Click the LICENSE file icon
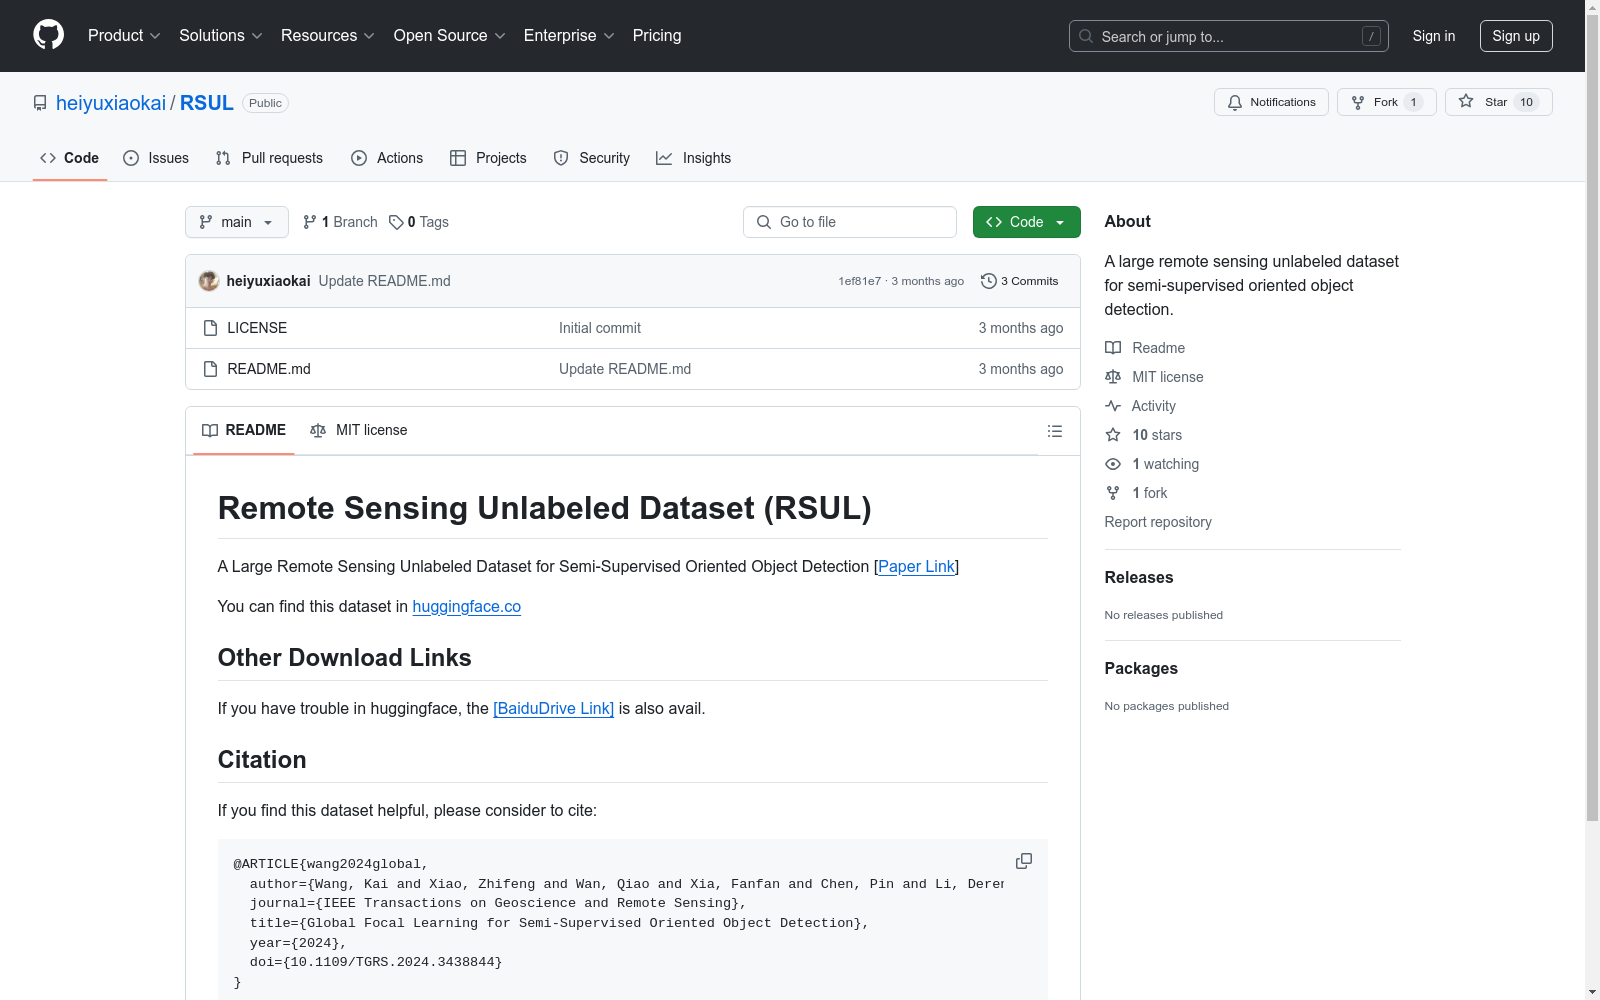This screenshot has width=1600, height=1000. [210, 328]
